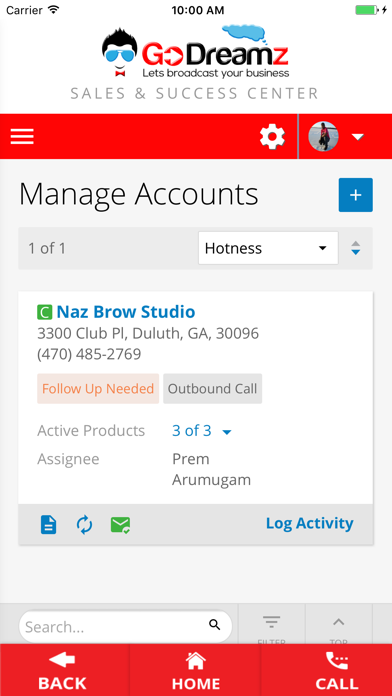Click the green email verified icon
The width and height of the screenshot is (392, 696).
click(x=120, y=525)
